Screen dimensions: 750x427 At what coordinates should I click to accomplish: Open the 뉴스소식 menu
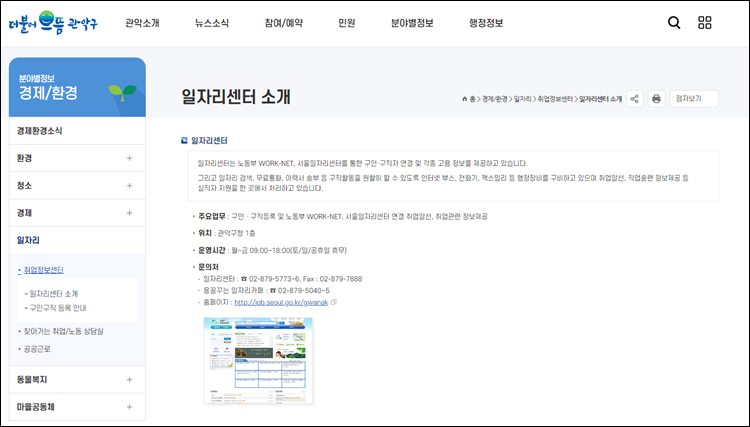pyautogui.click(x=212, y=23)
